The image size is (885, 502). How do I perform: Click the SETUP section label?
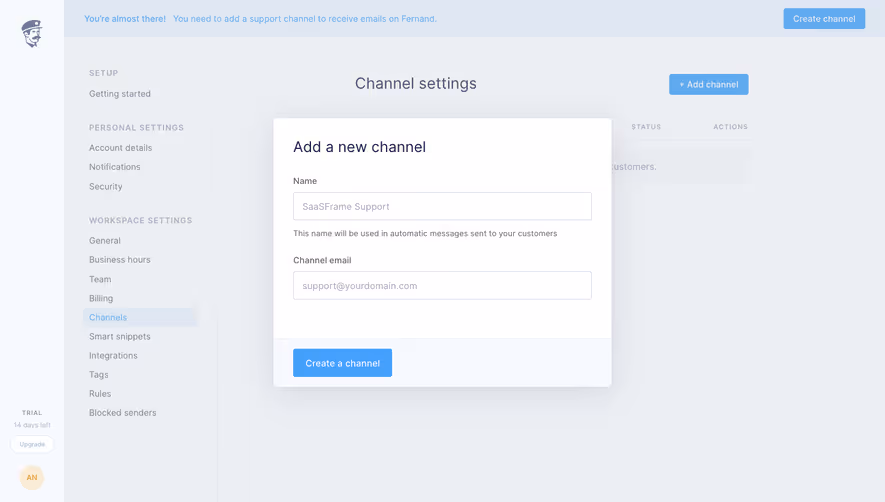pyautogui.click(x=103, y=73)
